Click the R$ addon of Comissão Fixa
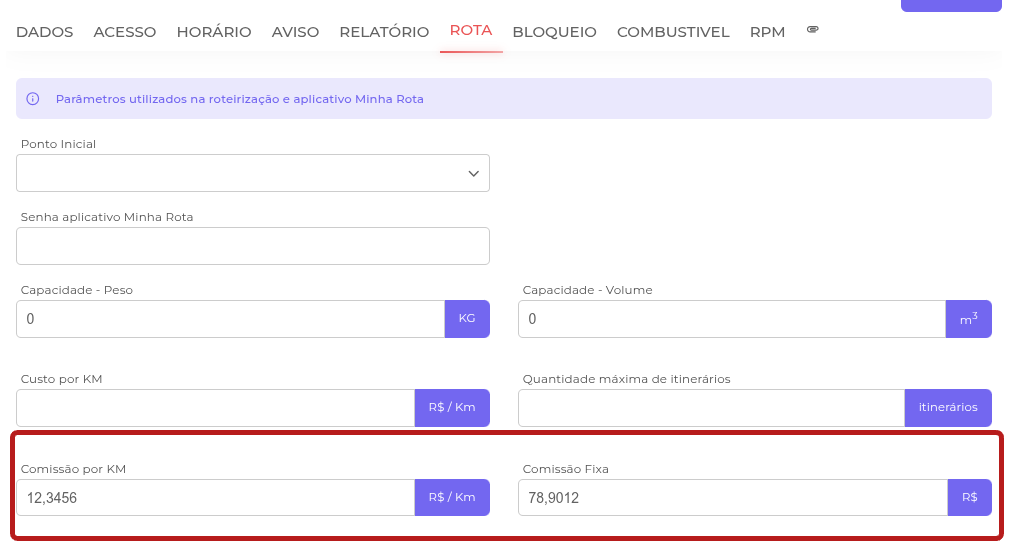 coord(970,498)
